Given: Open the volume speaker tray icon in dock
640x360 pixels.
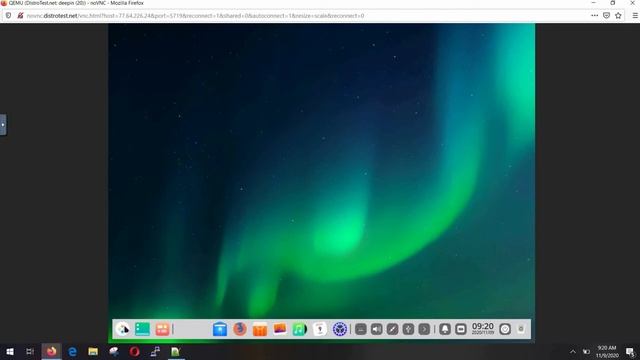Looking at the screenshot, I should point(377,329).
